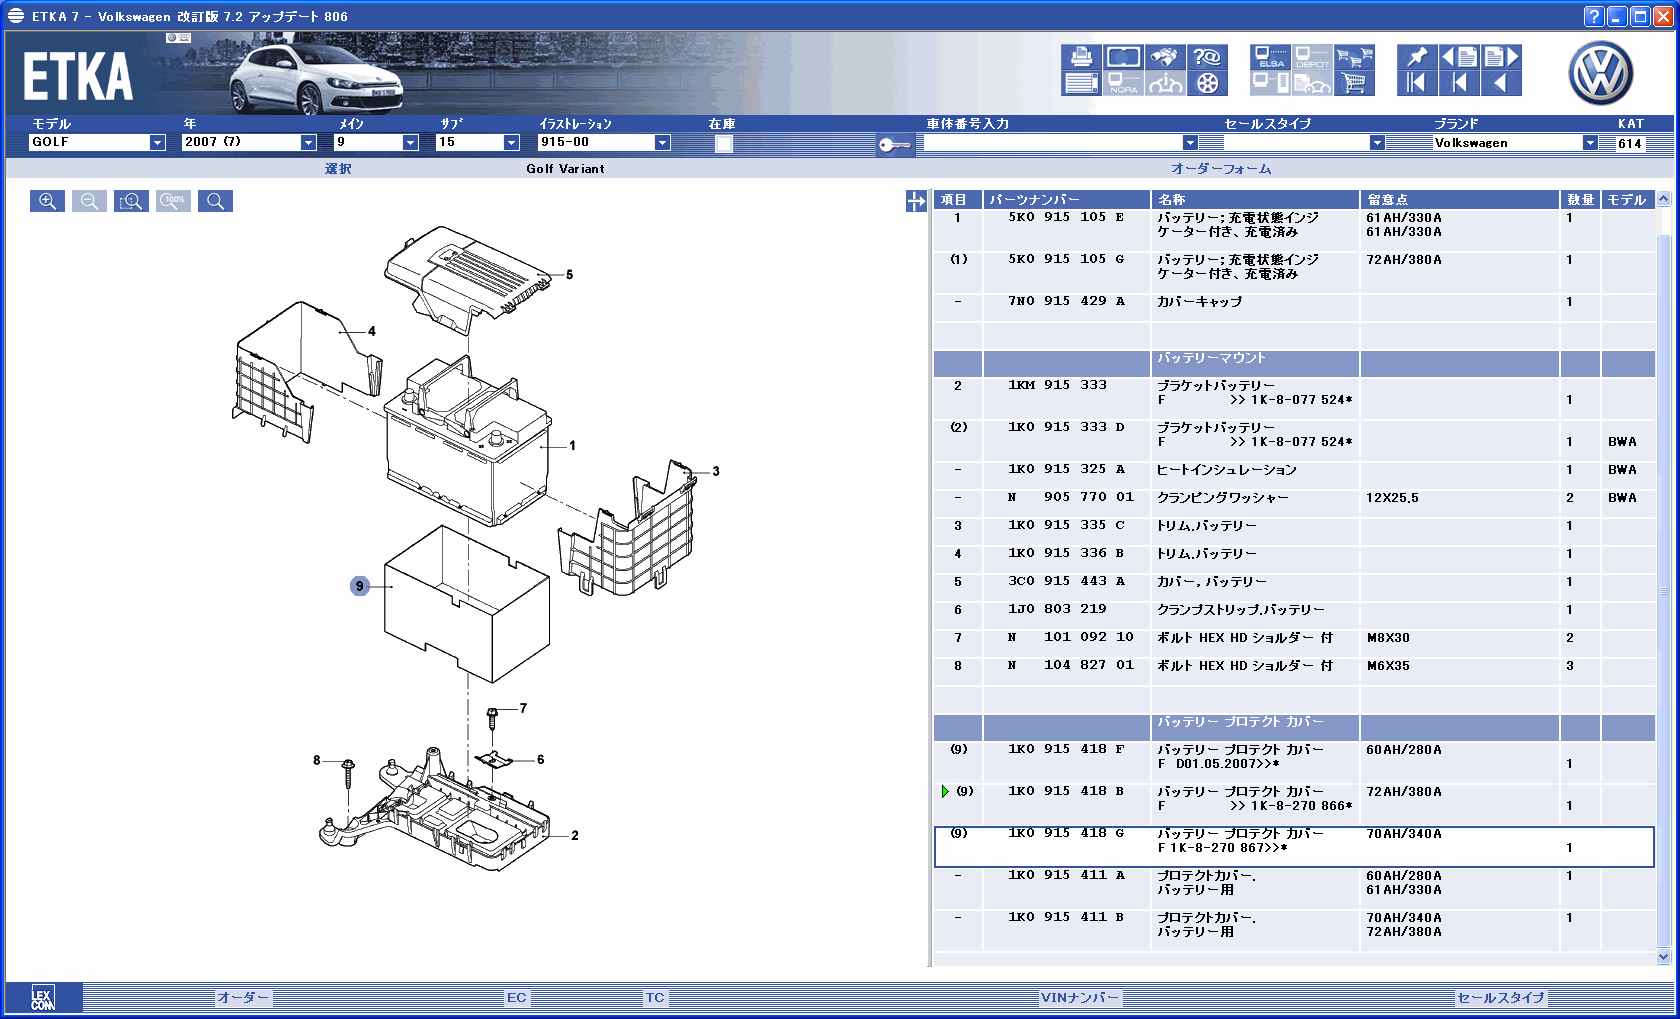Screen dimensions: 1680x1019
Task: Go to next page with right-arrow document icon
Action: (1501, 58)
